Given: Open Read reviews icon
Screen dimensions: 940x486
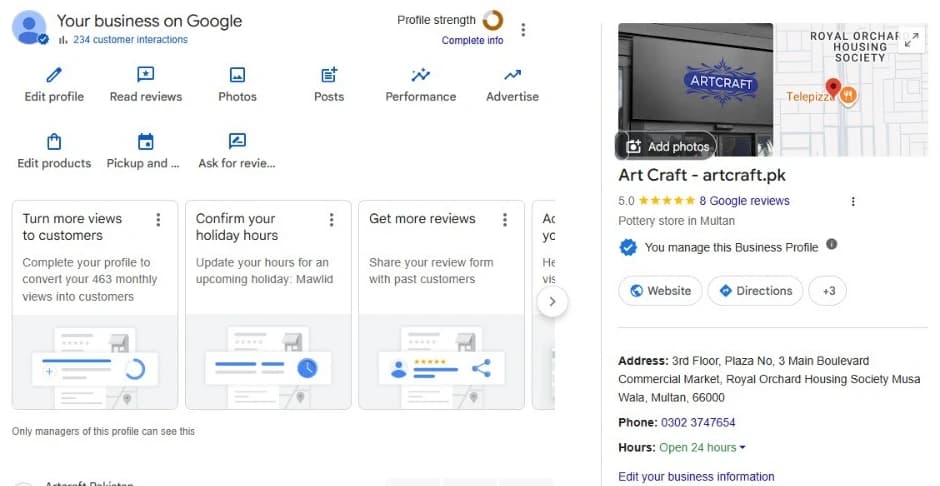Looking at the screenshot, I should pos(146,75).
